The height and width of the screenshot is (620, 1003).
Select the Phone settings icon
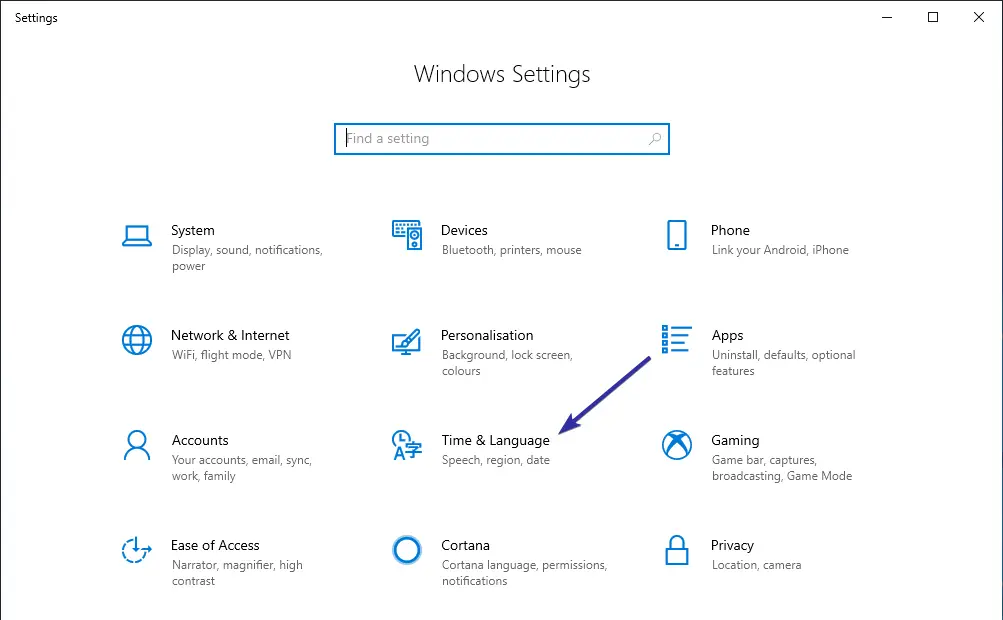[677, 236]
